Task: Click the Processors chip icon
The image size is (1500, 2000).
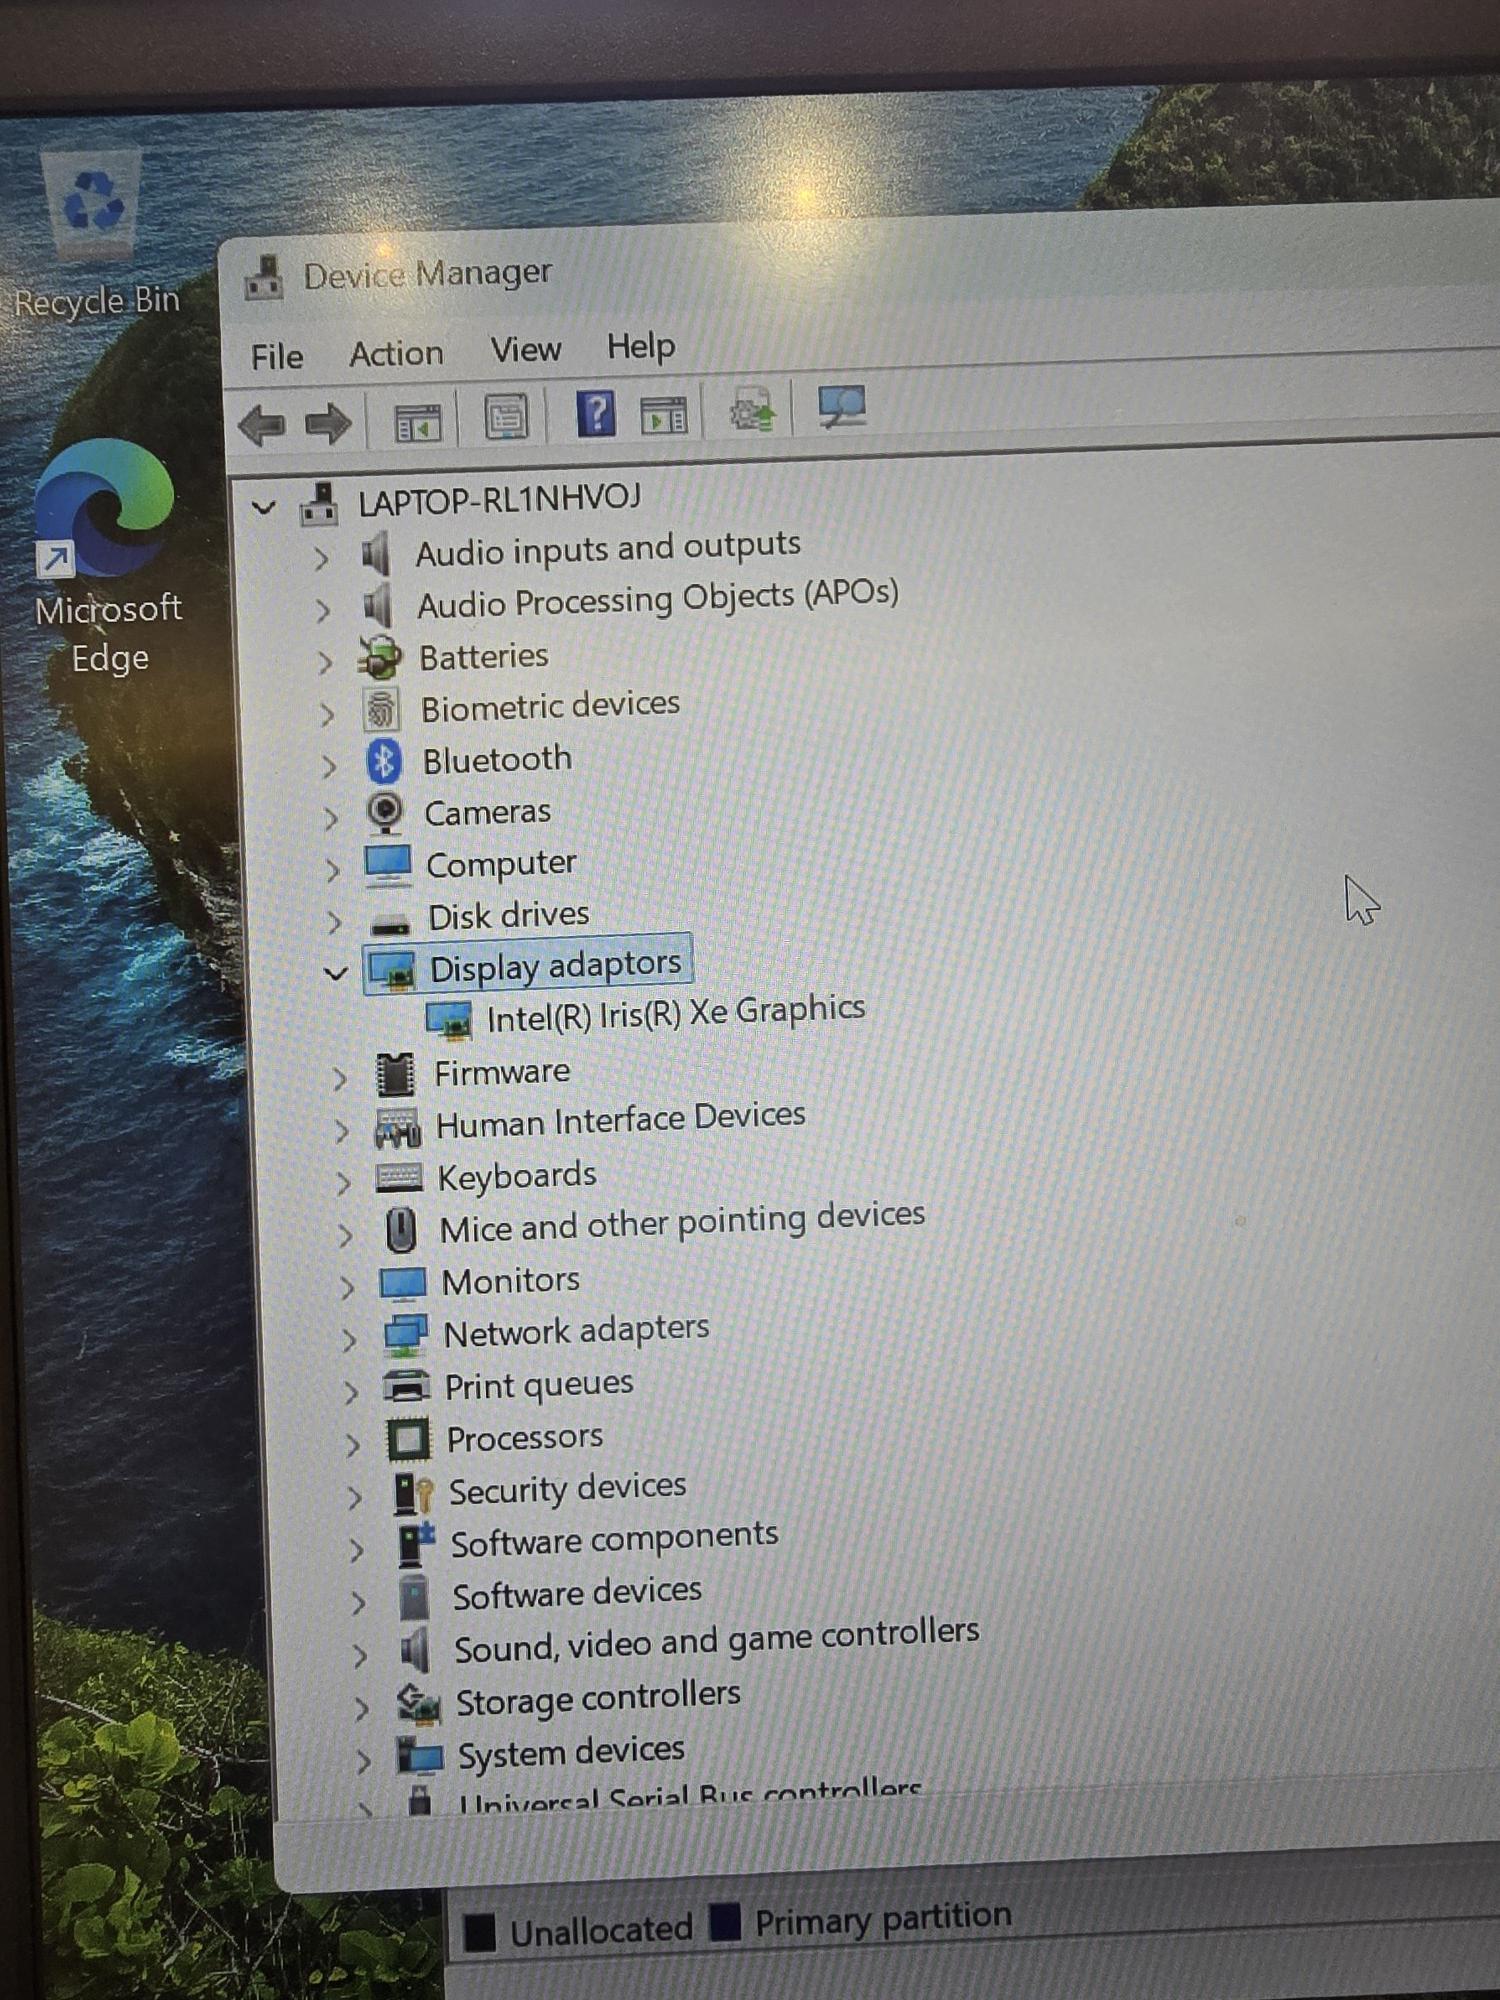Action: 408,1440
